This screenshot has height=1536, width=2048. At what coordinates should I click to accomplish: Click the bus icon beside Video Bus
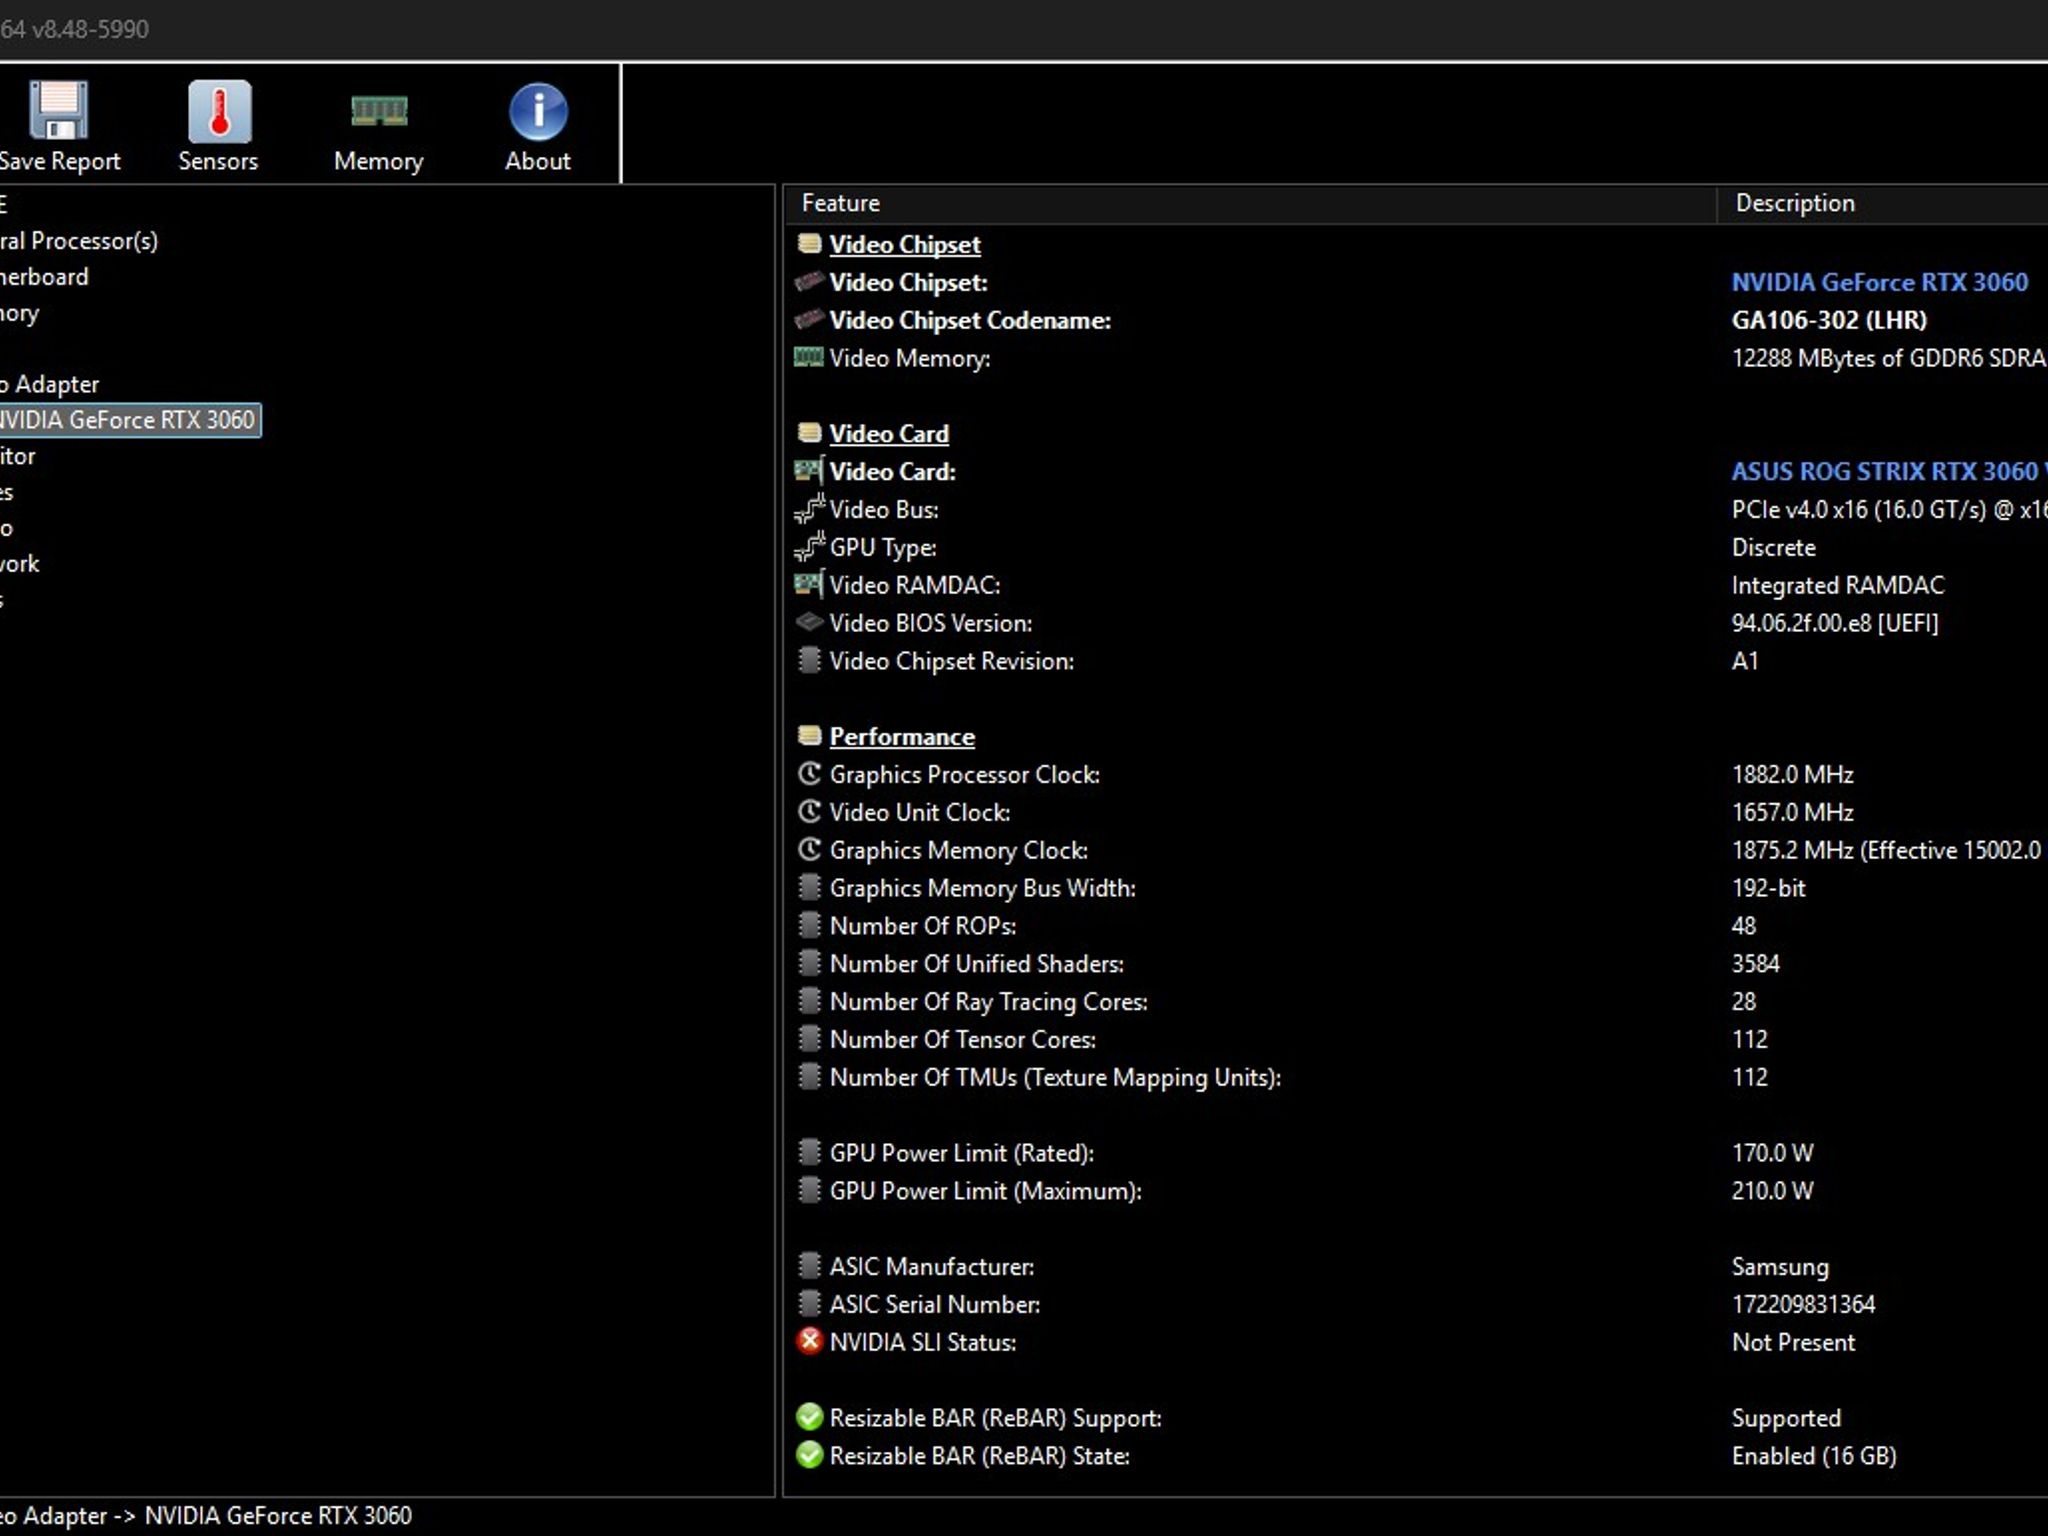809,508
